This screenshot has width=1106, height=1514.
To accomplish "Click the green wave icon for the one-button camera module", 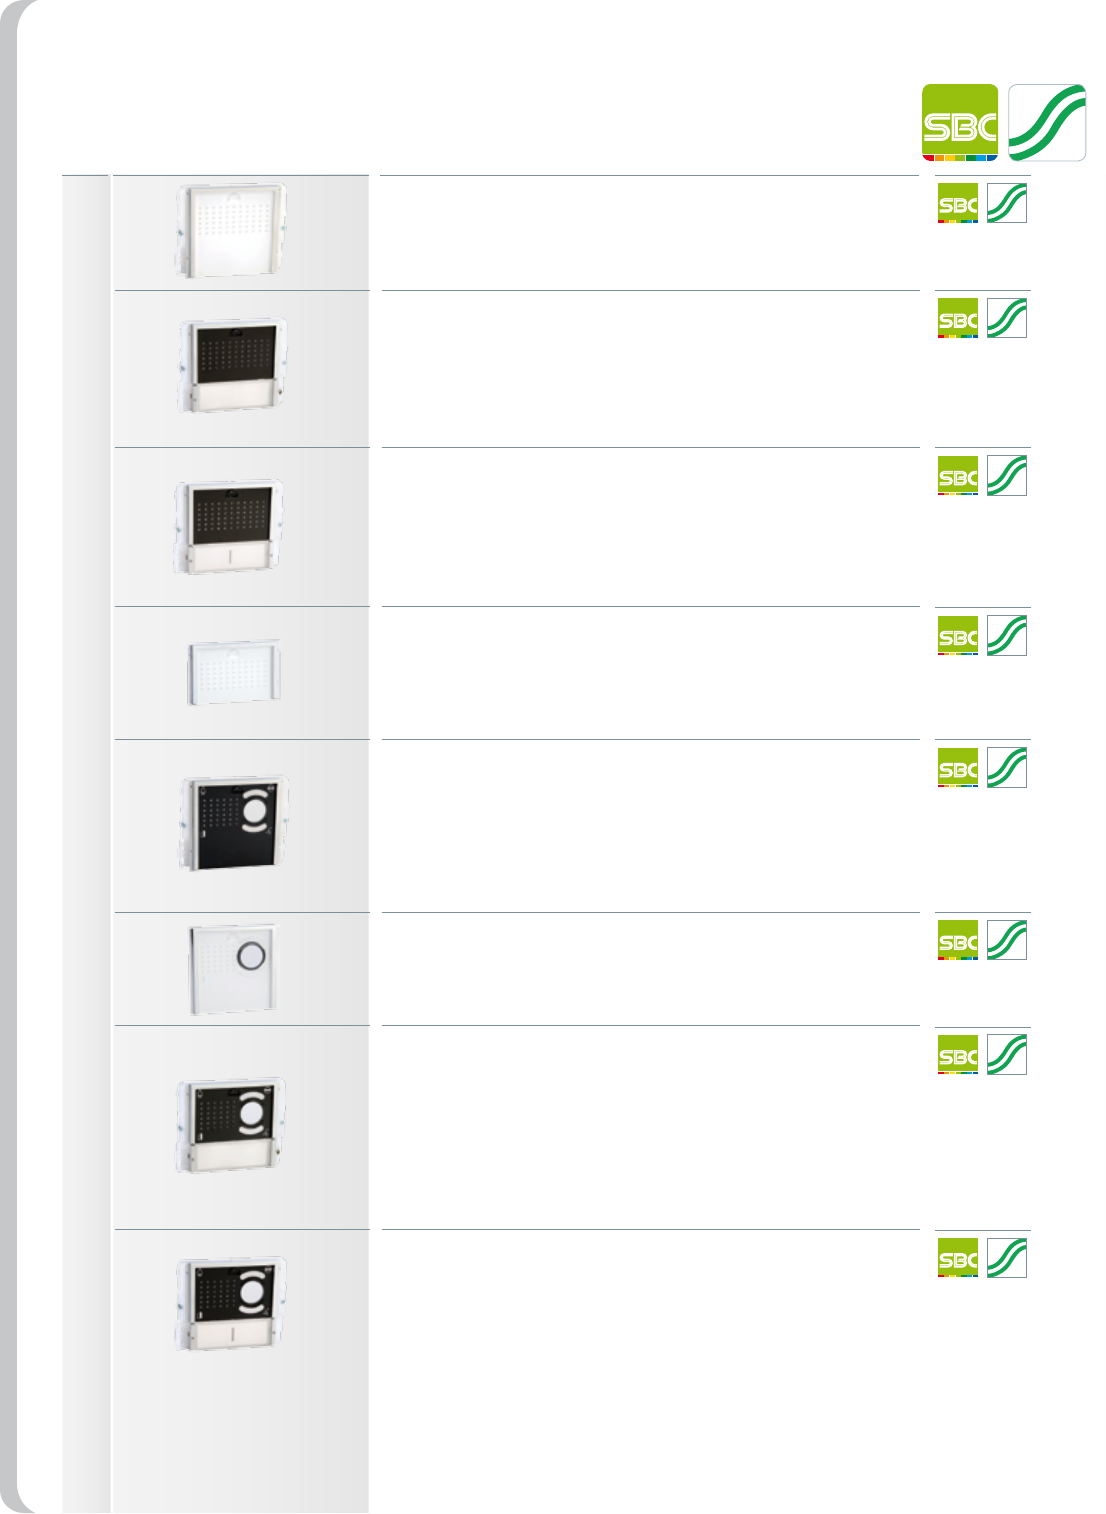I will click(x=1007, y=1055).
